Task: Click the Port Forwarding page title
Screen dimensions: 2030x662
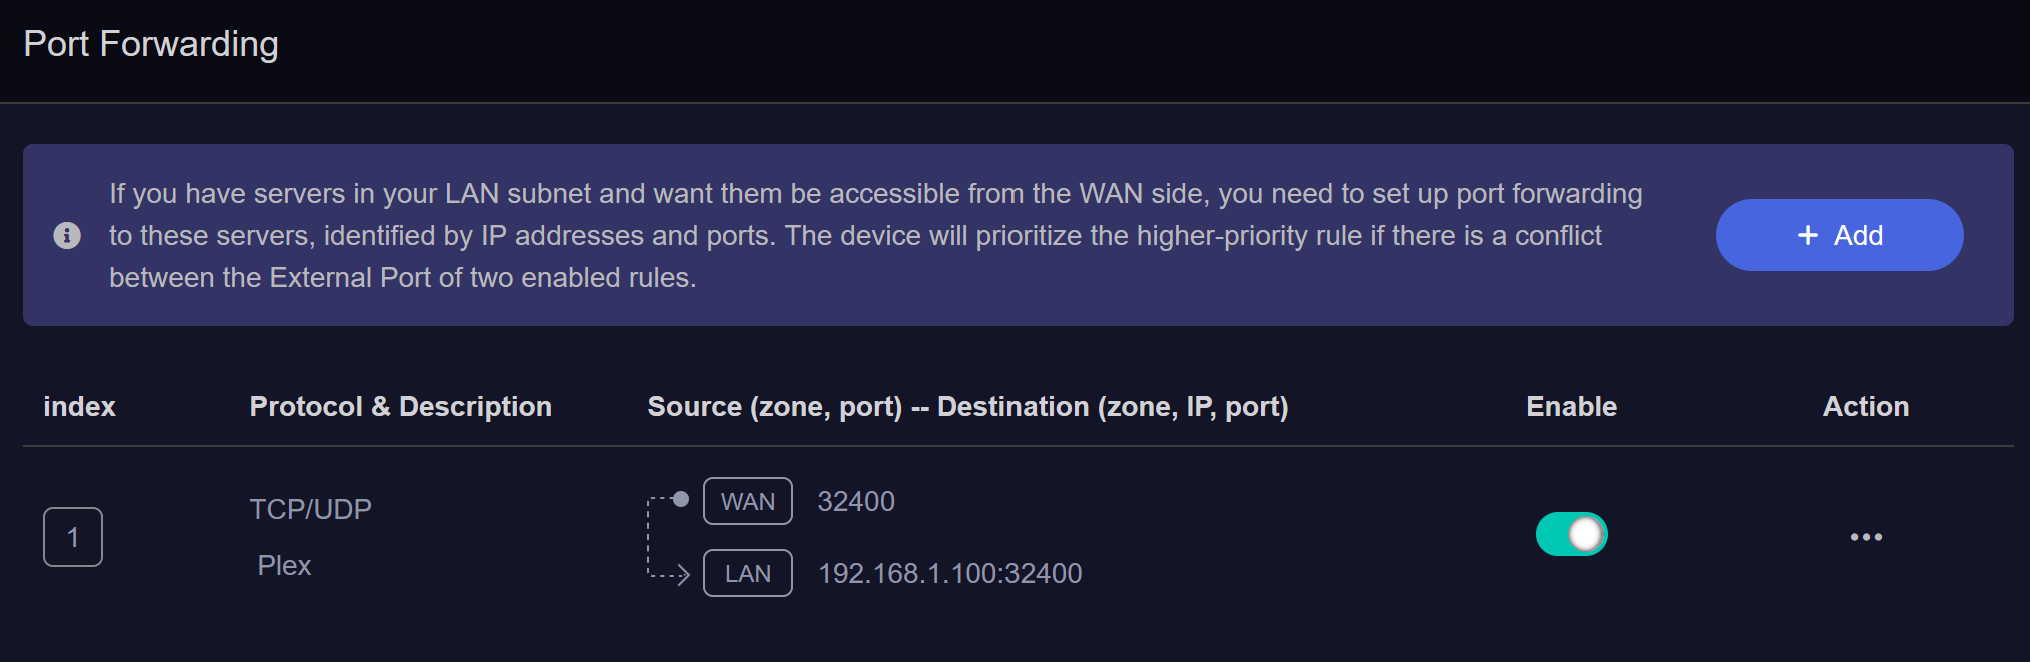Action: (151, 44)
